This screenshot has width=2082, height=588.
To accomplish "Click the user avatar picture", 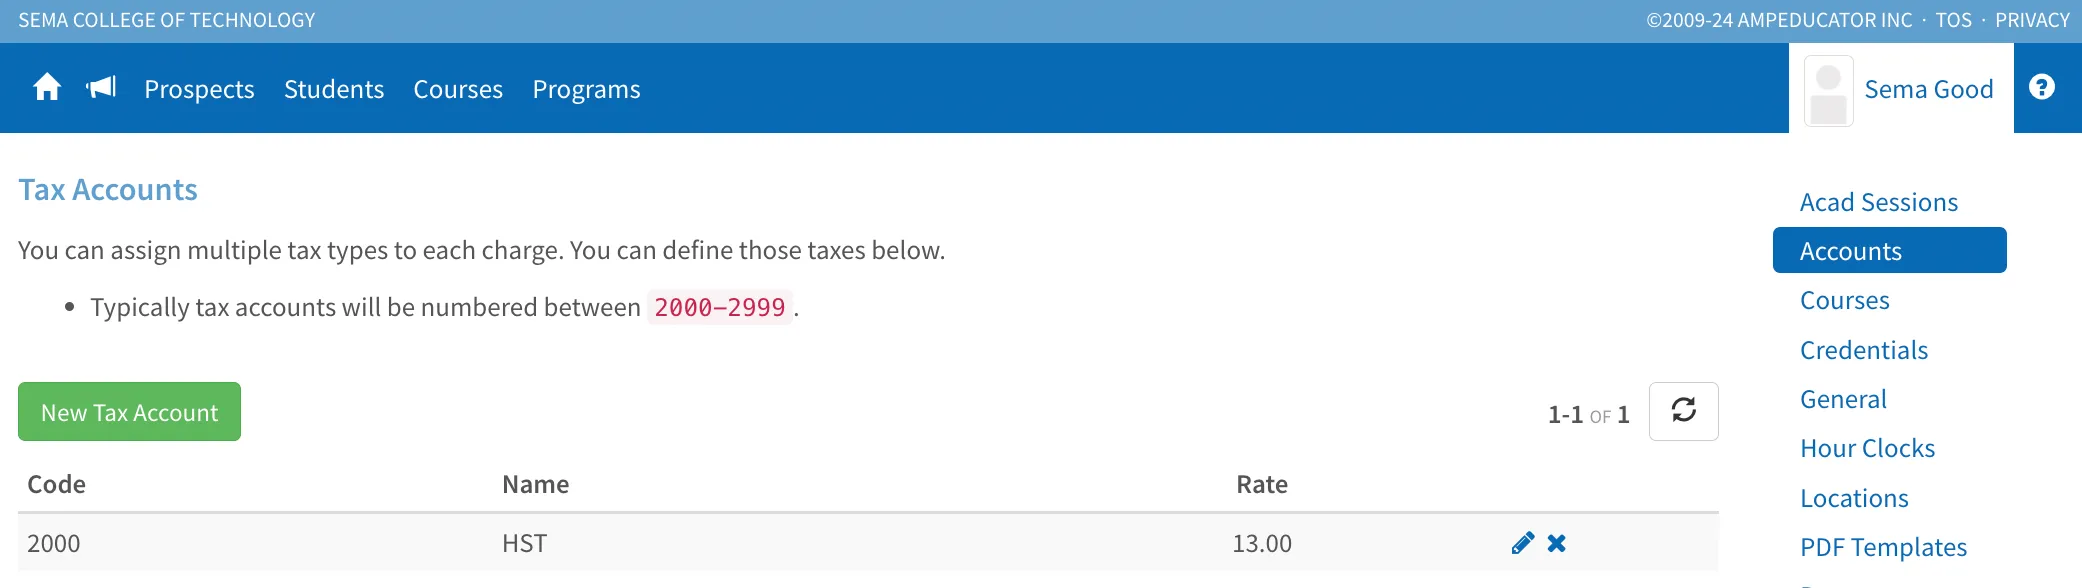I will (x=1828, y=91).
